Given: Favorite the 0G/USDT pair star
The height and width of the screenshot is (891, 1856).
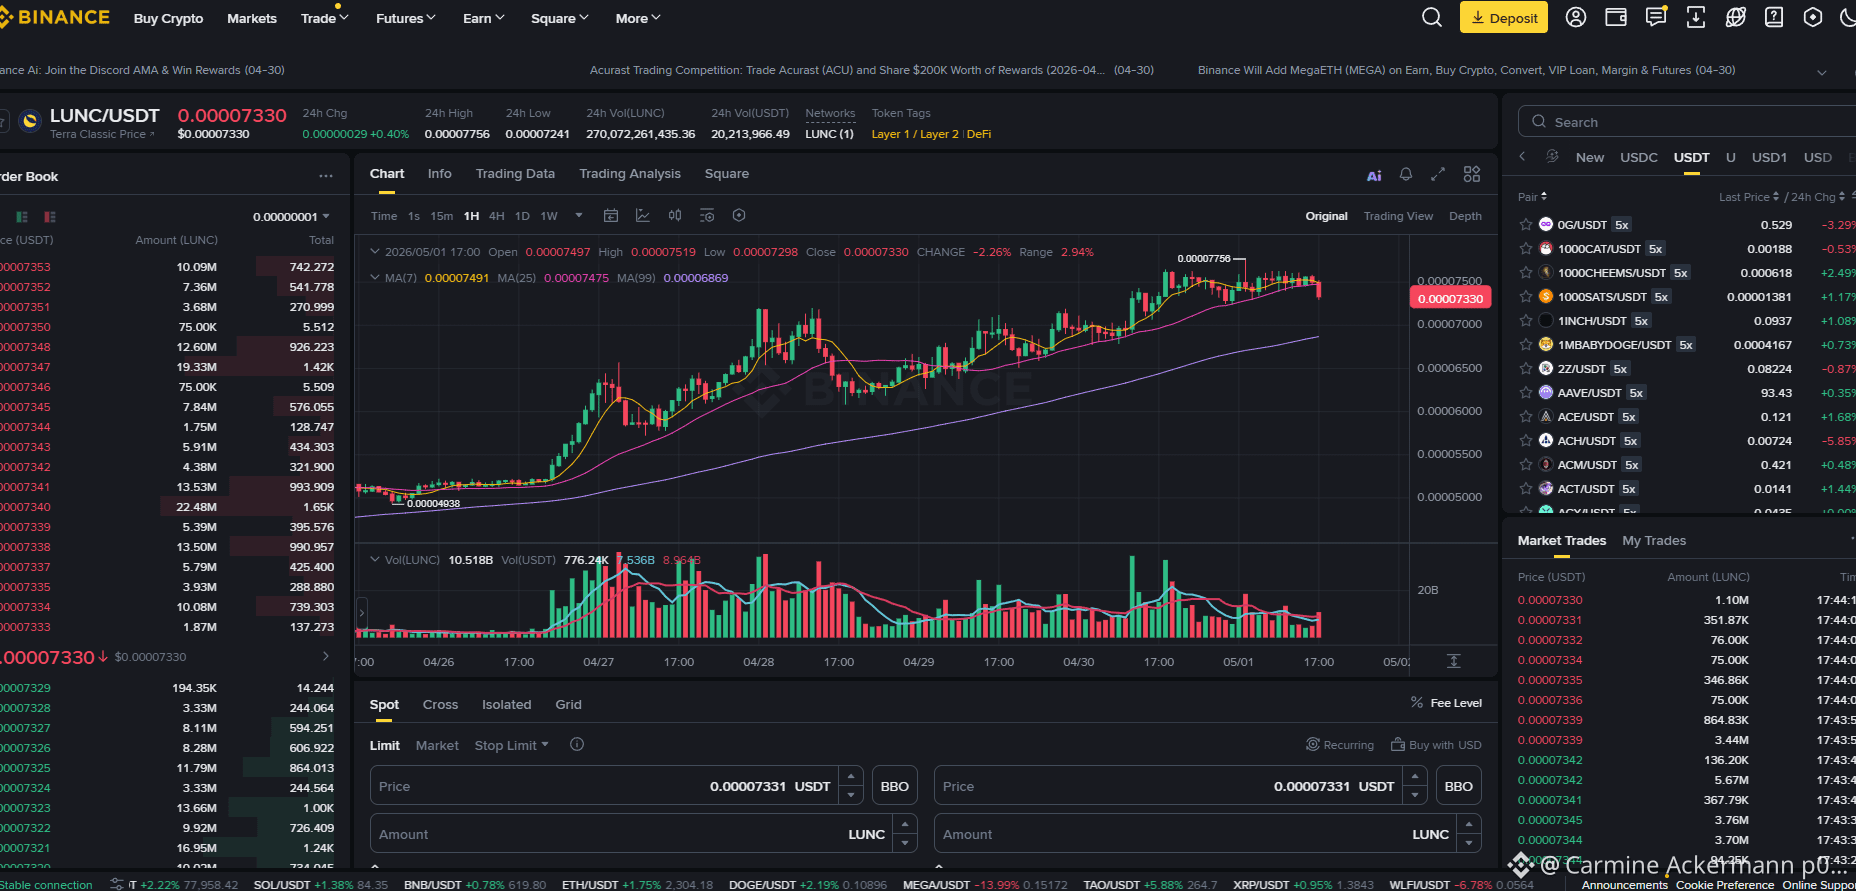Looking at the screenshot, I should point(1526,225).
